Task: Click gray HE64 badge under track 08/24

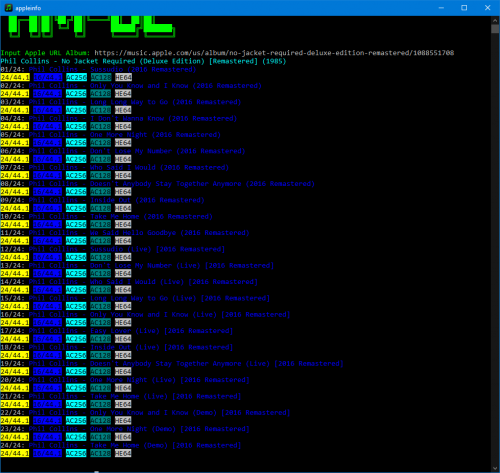Action: [x=123, y=192]
